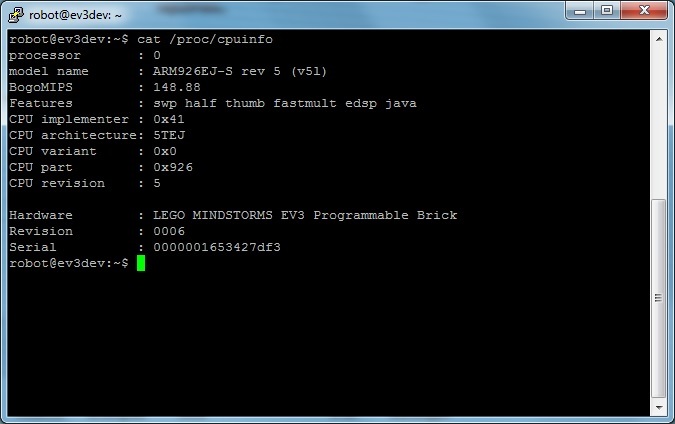
Task: Click the scrollbar up arrow
Action: pos(658,39)
